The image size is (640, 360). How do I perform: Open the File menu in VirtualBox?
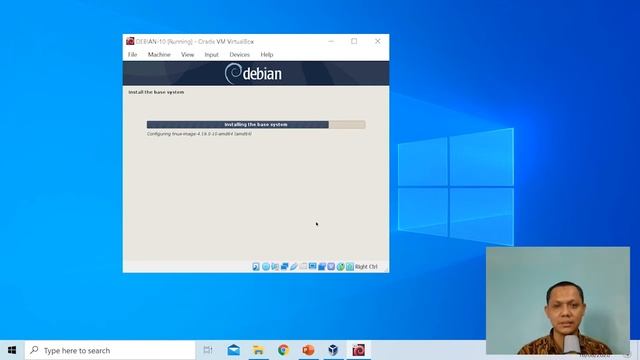click(x=132, y=54)
